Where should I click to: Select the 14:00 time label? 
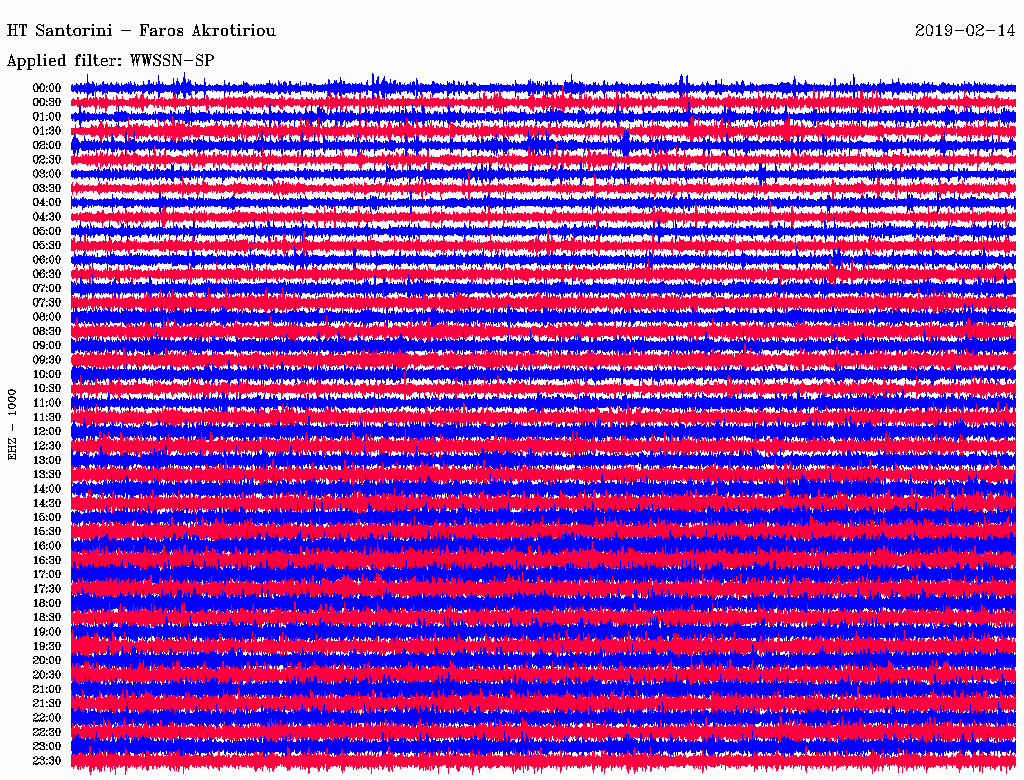47,489
